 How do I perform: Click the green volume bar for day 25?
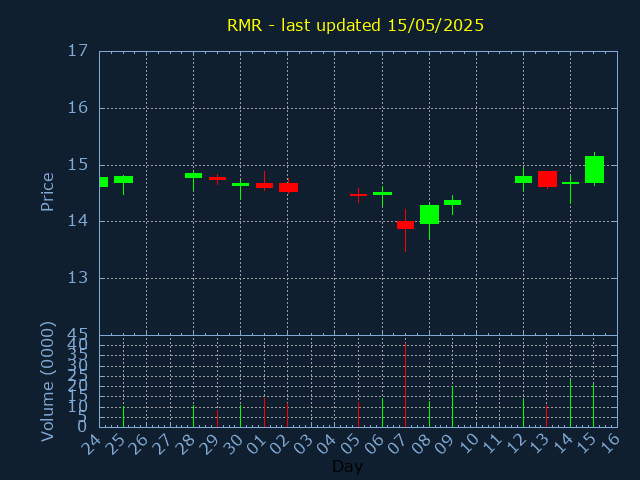click(123, 417)
